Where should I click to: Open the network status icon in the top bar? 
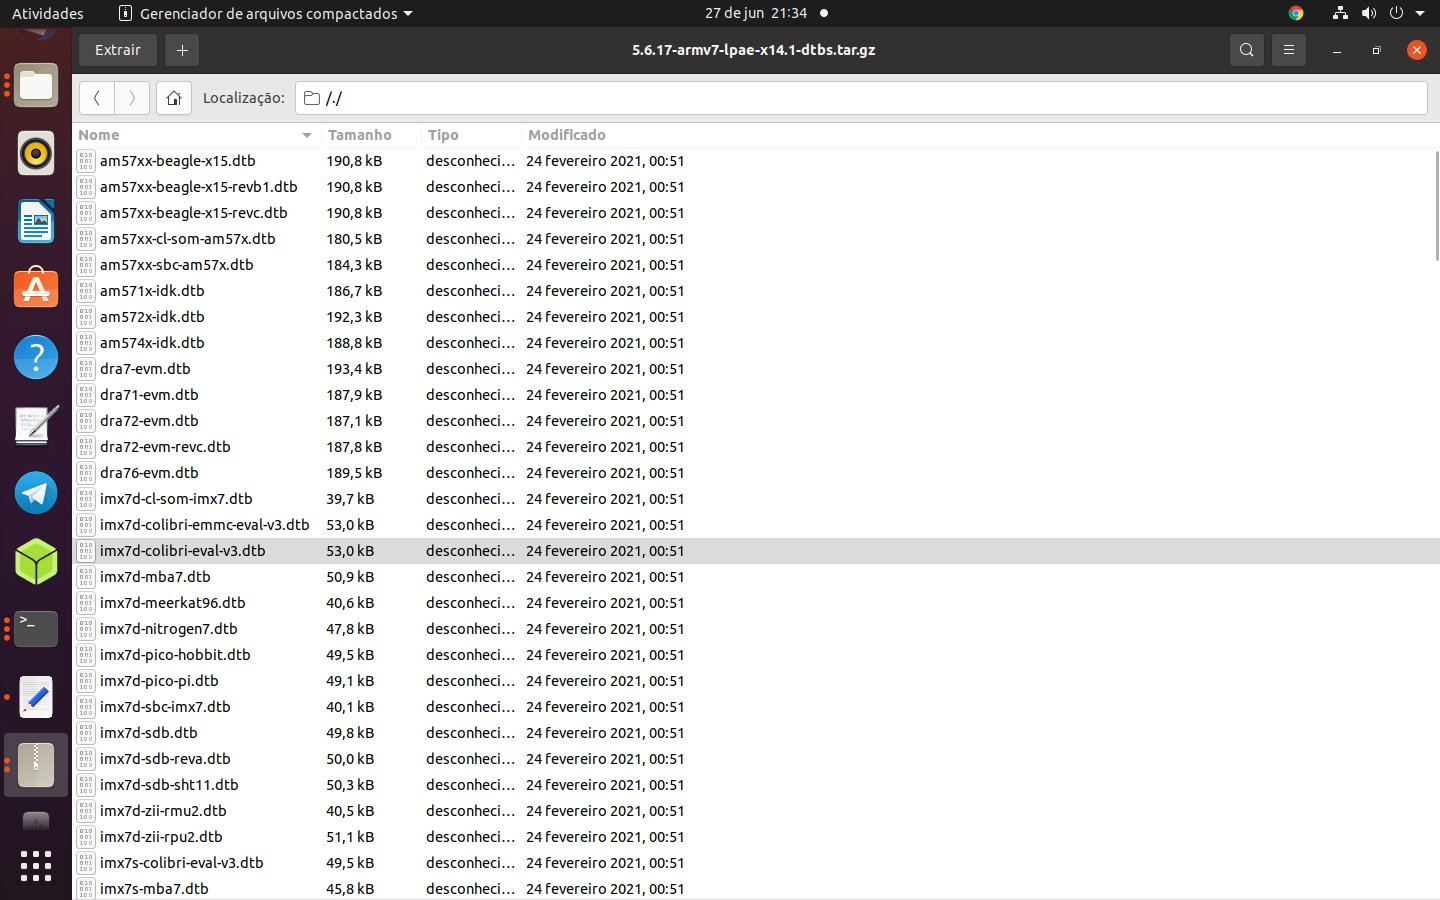[x=1340, y=13]
